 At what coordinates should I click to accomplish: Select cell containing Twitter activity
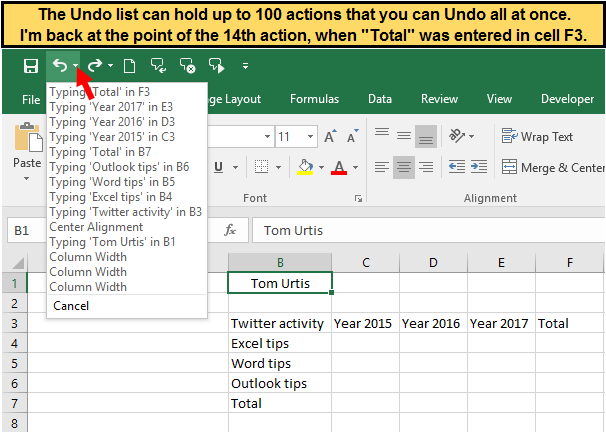tap(280, 323)
